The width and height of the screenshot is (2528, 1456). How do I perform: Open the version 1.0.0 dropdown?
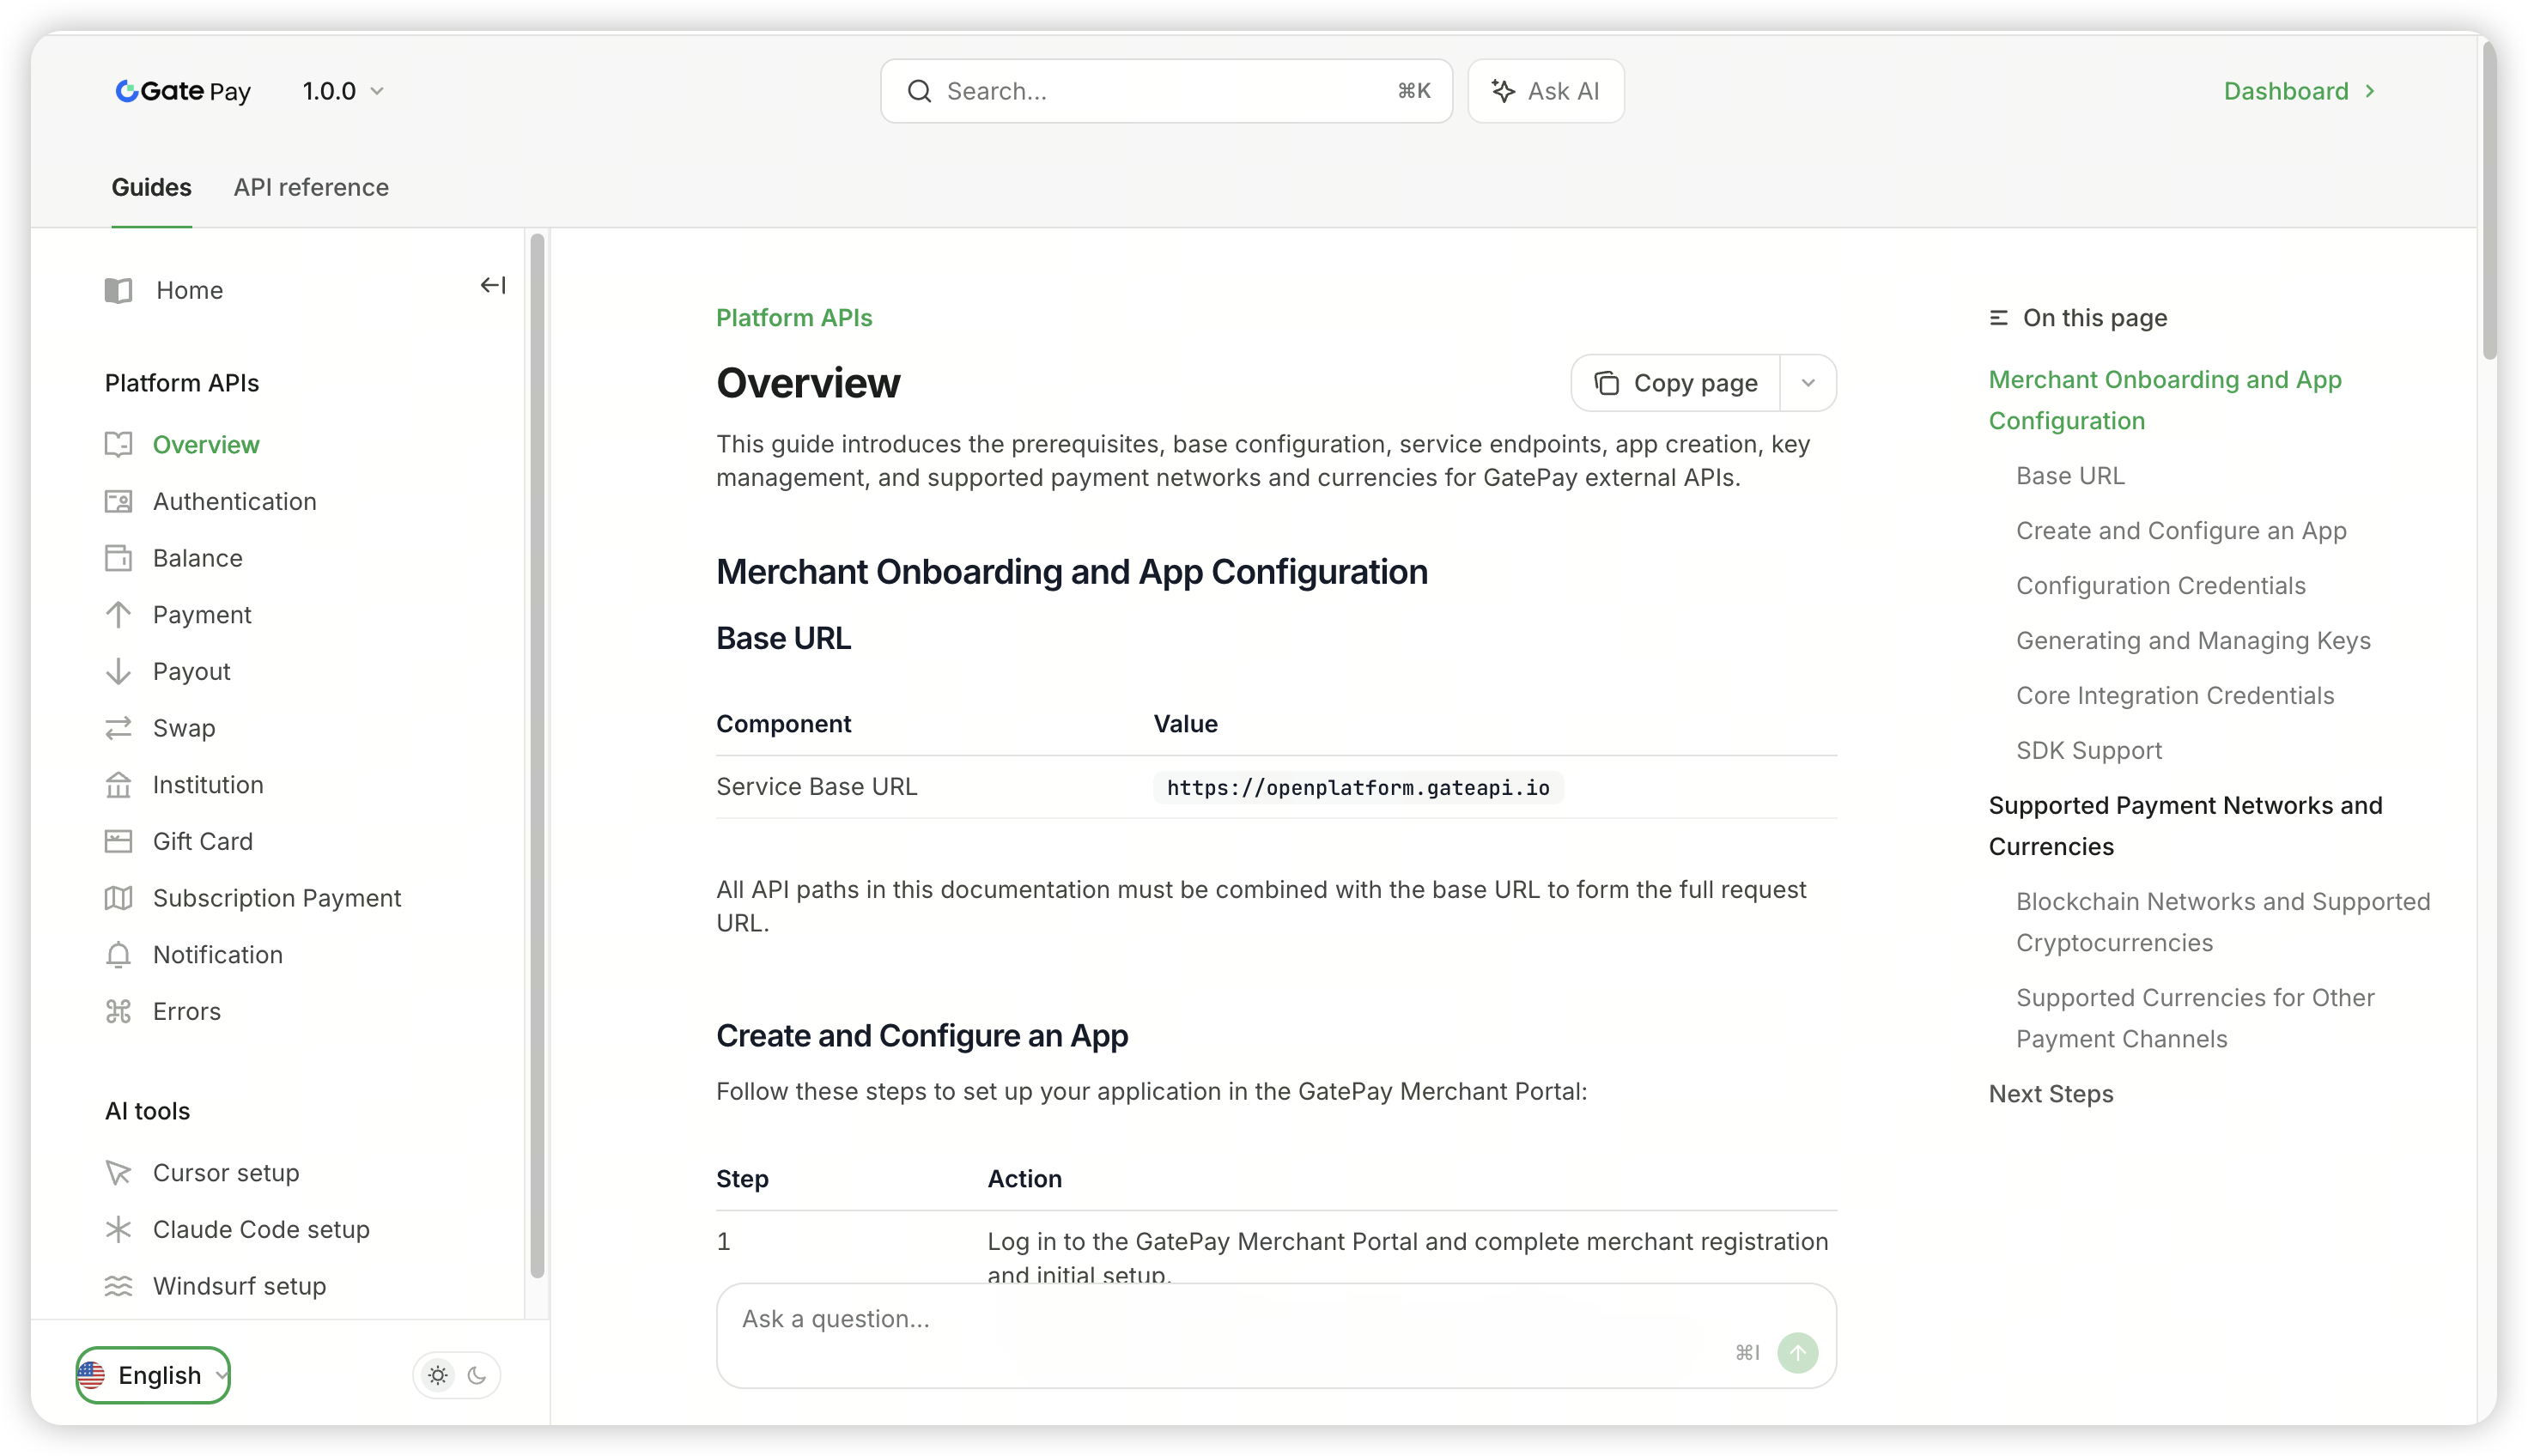tap(343, 91)
